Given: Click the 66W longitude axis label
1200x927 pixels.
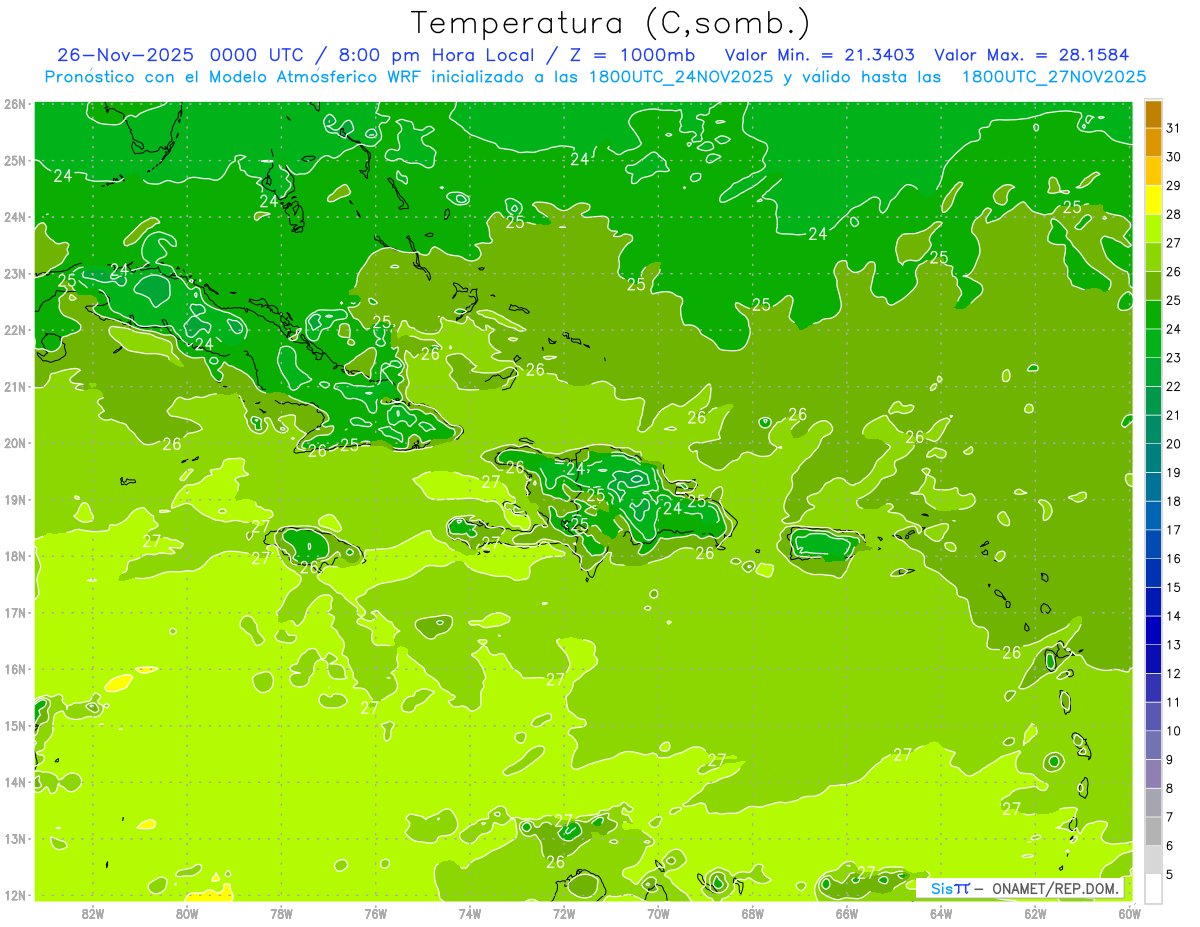Looking at the screenshot, I should click(x=847, y=913).
